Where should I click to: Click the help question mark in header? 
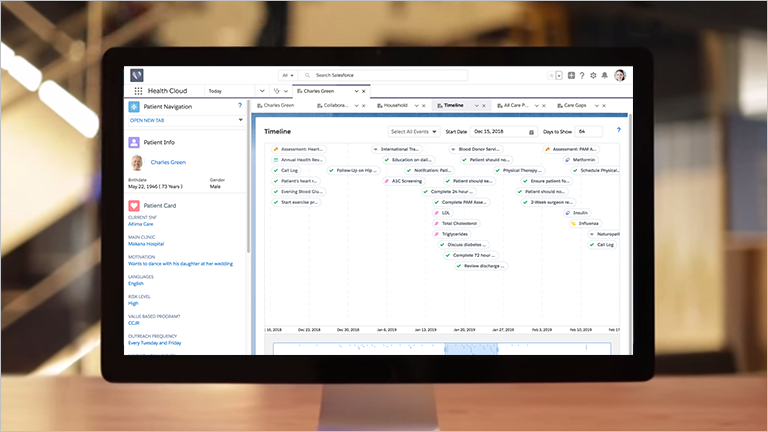tap(582, 75)
